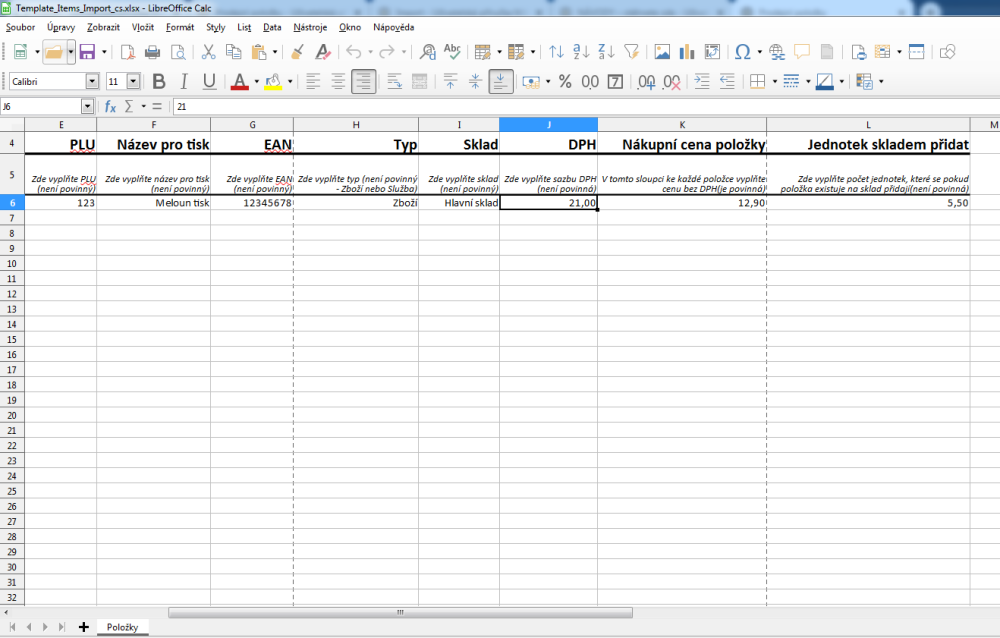Viewport: 1000px width, 638px height.
Task: Open font color dropdown arrow
Action: pos(256,82)
